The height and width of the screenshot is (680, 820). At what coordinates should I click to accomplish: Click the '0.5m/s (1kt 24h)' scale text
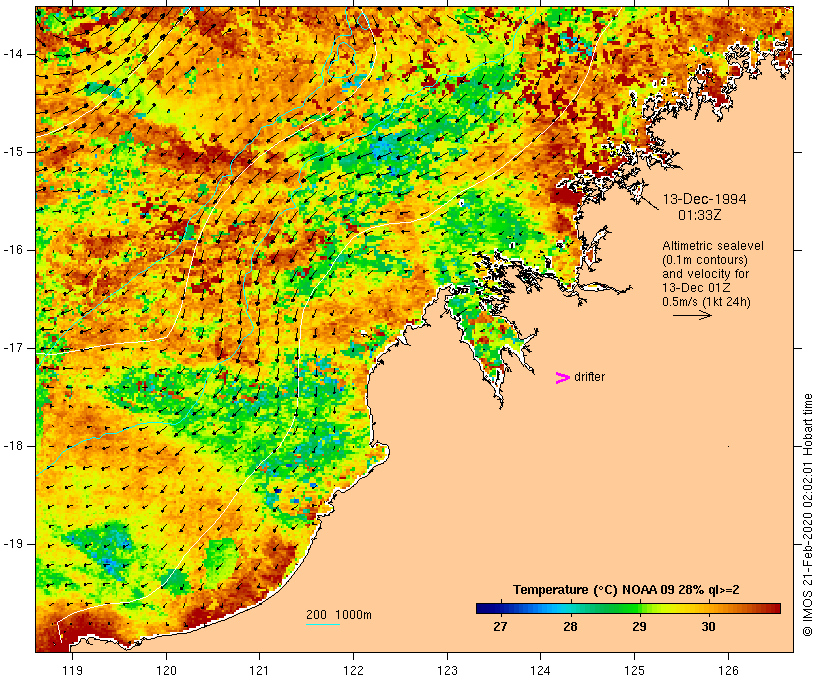point(706,302)
